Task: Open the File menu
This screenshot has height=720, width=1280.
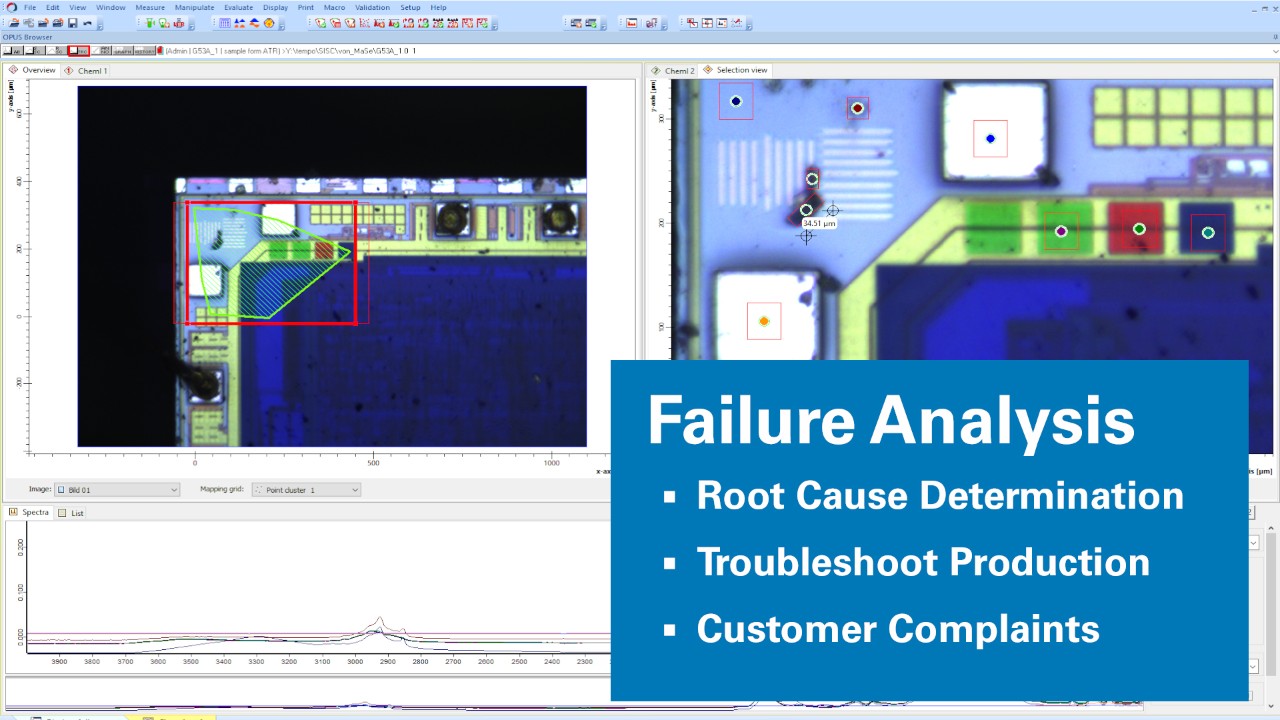Action: tap(30, 7)
